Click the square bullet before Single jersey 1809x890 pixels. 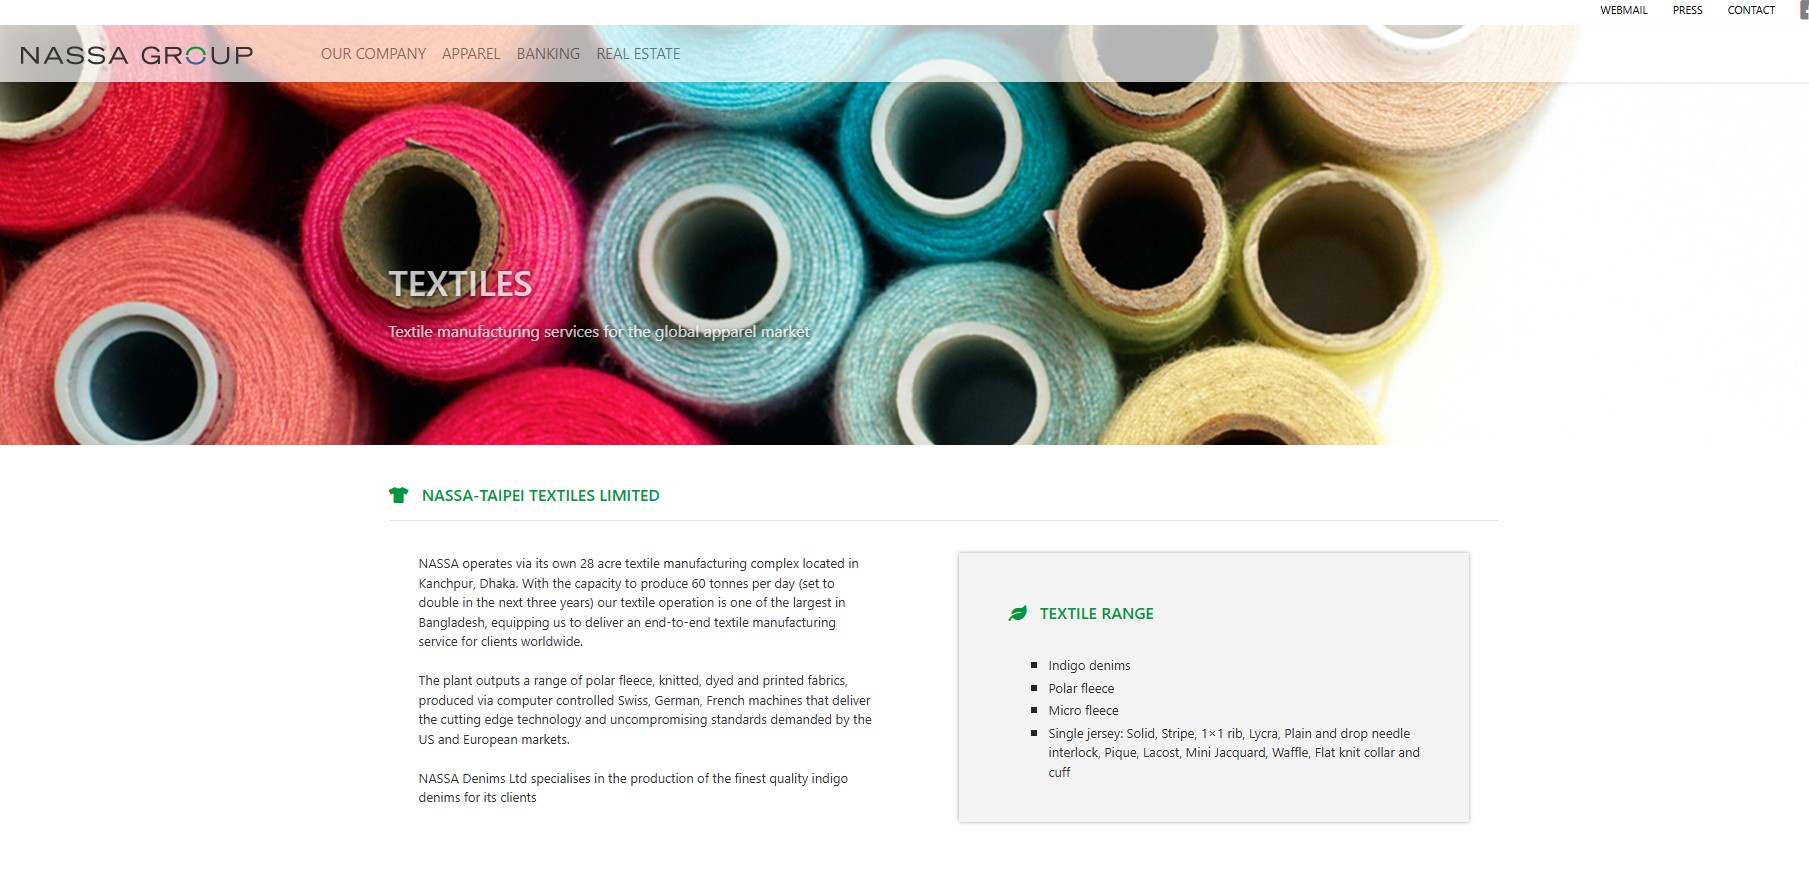[x=1034, y=733]
